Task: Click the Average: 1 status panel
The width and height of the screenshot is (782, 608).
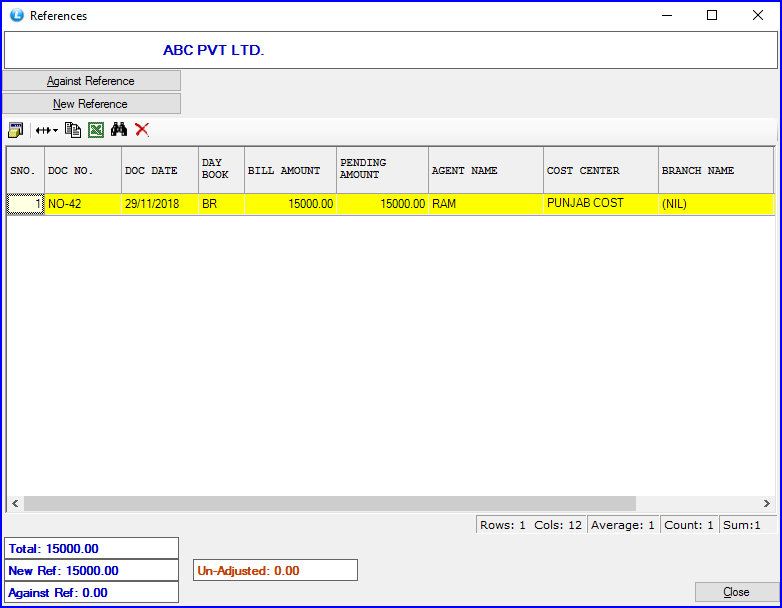Action: 623,525
